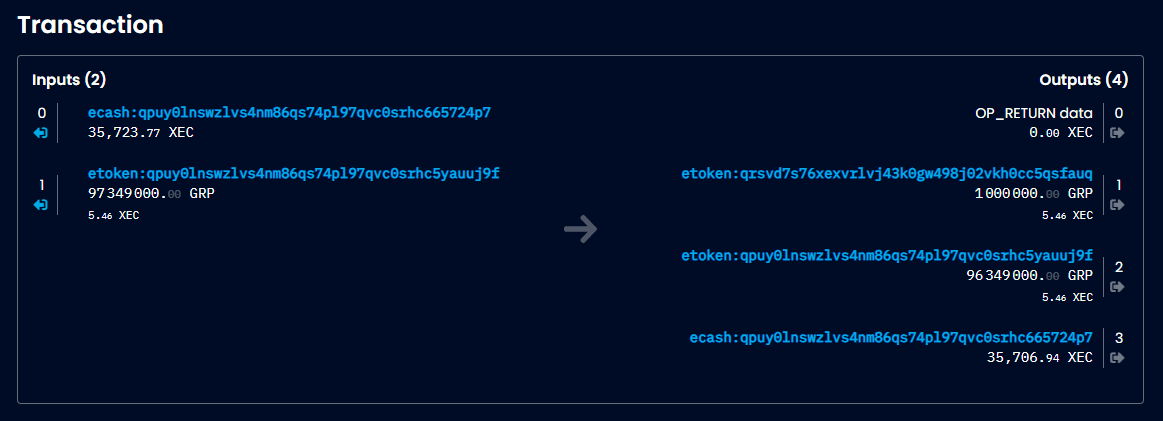Click the OP_RETURN data label
1163x421 pixels.
coord(1034,113)
